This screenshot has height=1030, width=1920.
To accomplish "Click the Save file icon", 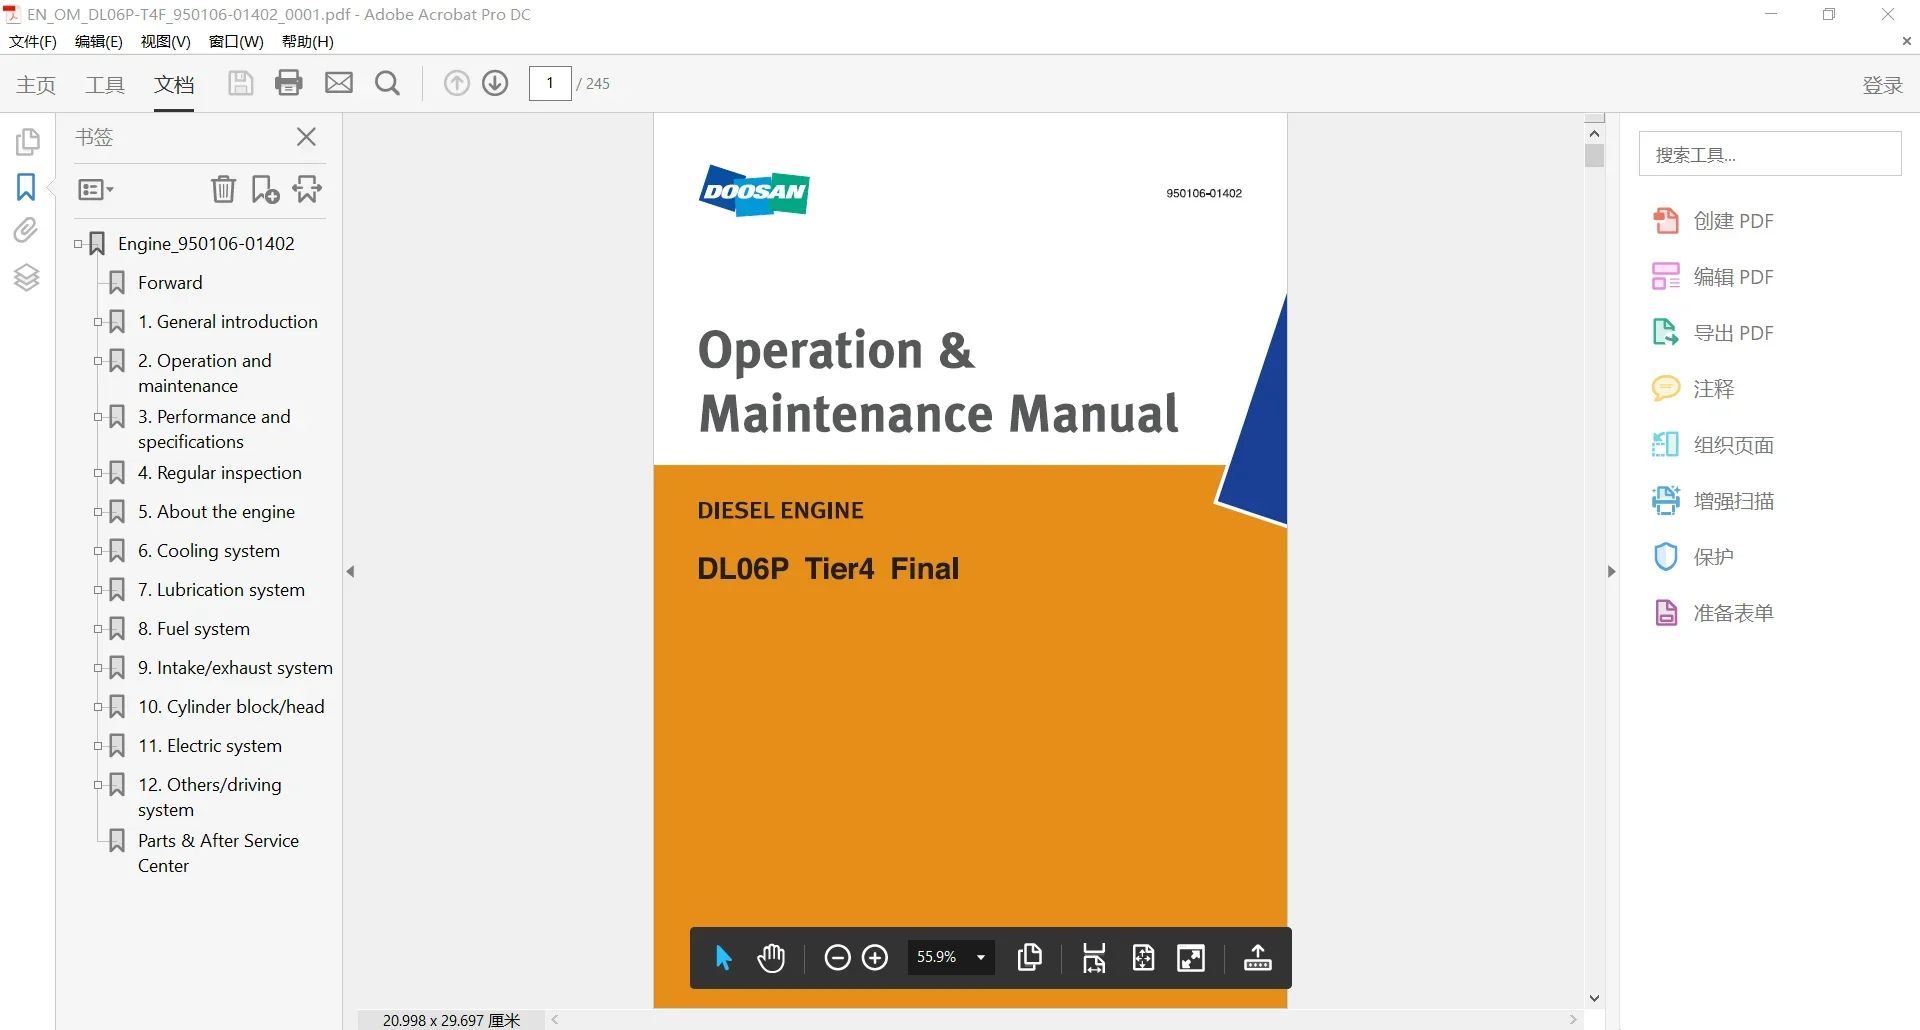I will point(240,83).
